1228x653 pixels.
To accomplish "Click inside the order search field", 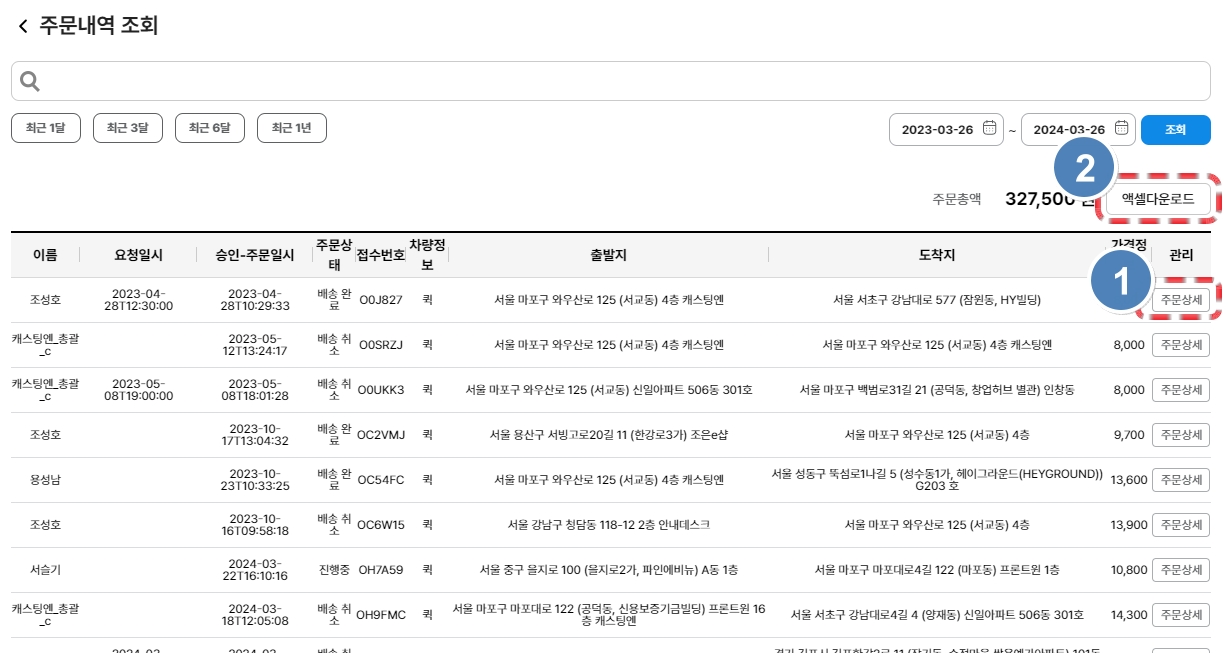I will pyautogui.click(x=620, y=81).
